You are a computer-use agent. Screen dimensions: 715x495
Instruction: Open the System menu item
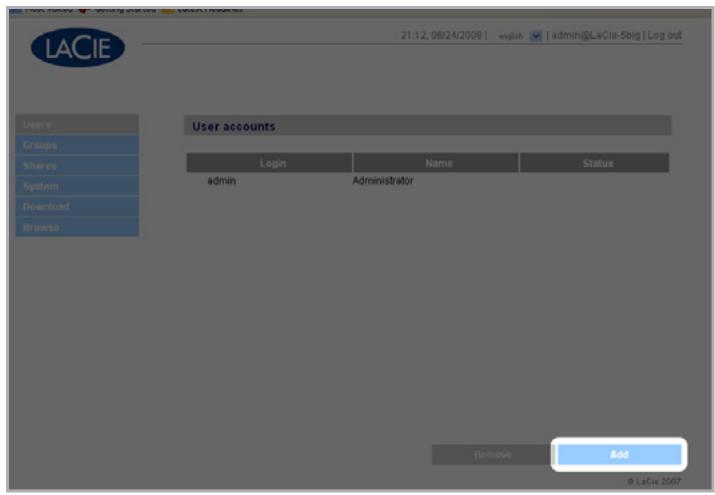pyautogui.click(x=77, y=186)
